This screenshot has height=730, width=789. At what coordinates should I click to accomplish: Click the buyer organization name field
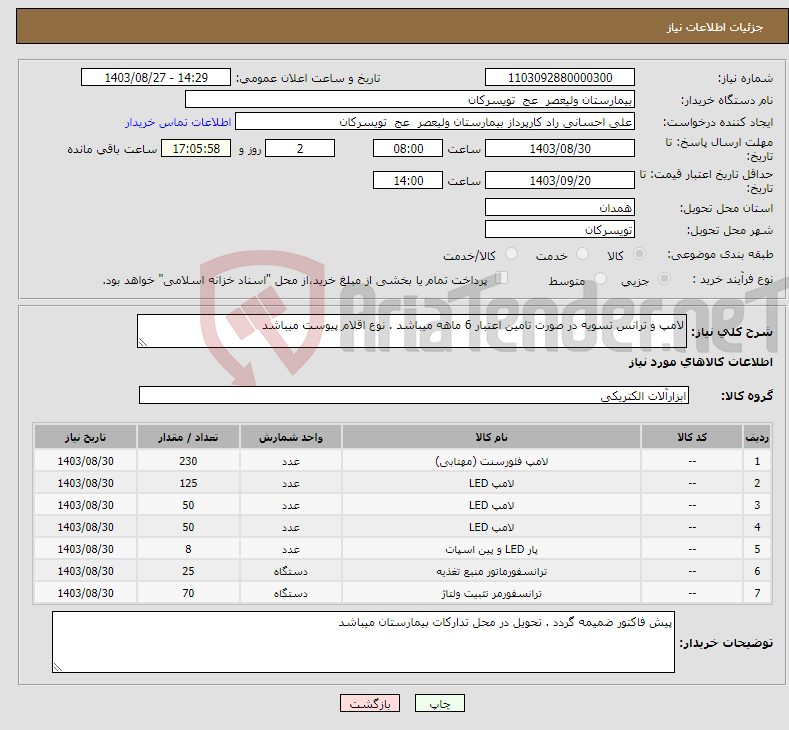(x=410, y=100)
